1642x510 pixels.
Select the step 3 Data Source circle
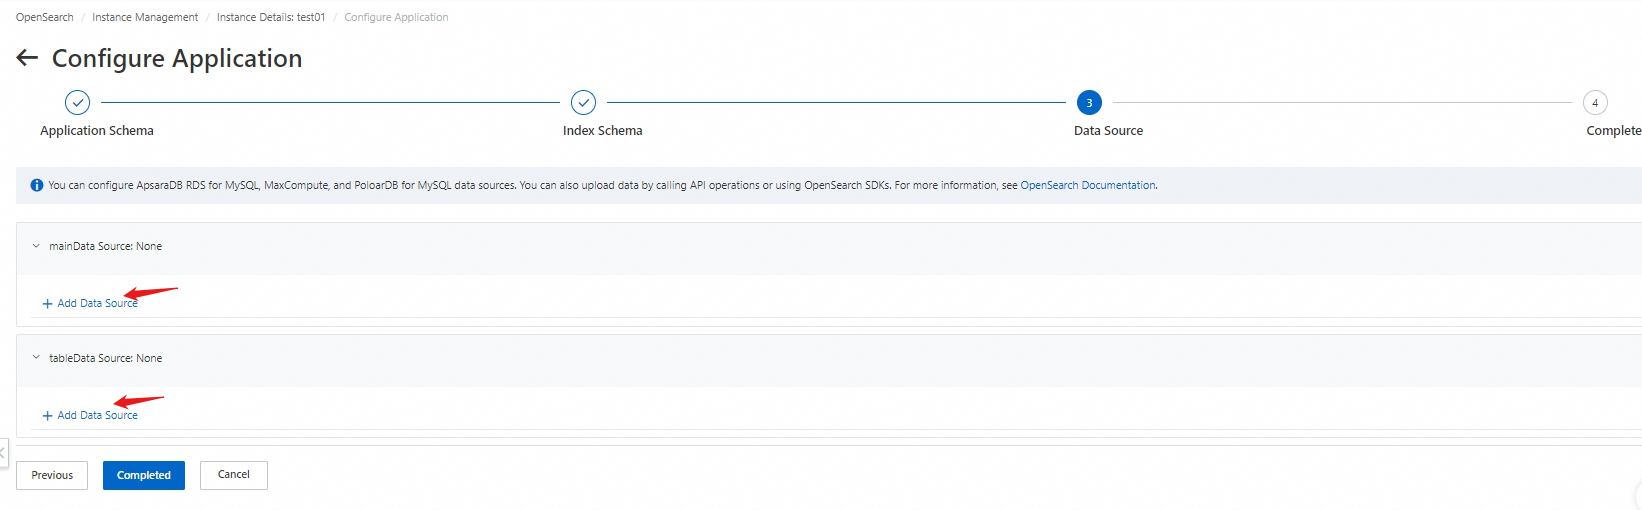(x=1089, y=103)
